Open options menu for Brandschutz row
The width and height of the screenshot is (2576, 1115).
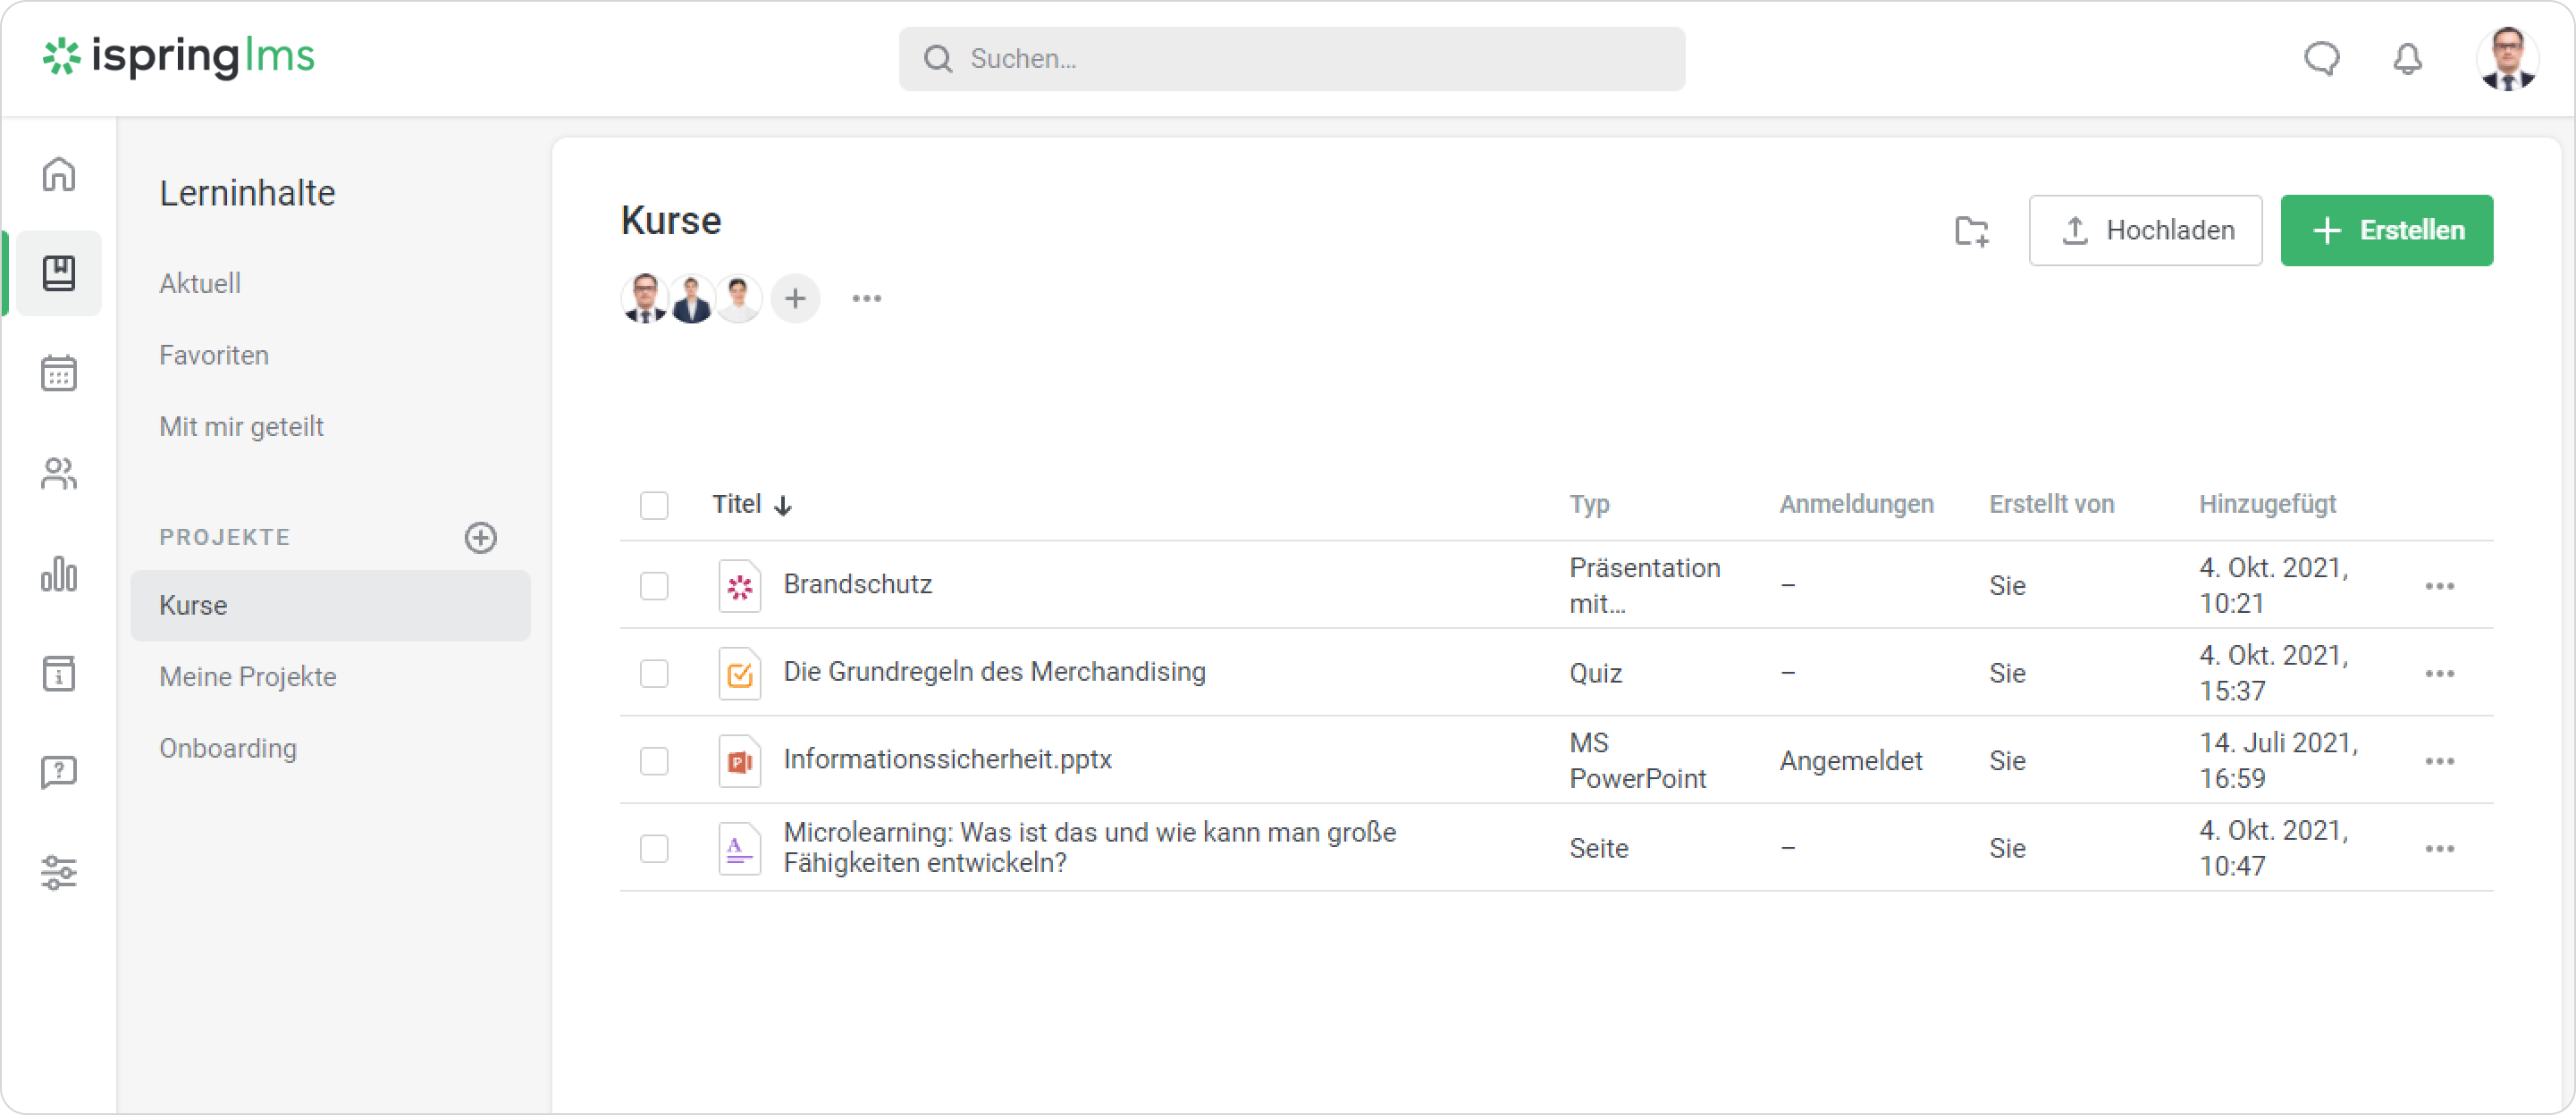click(2439, 586)
